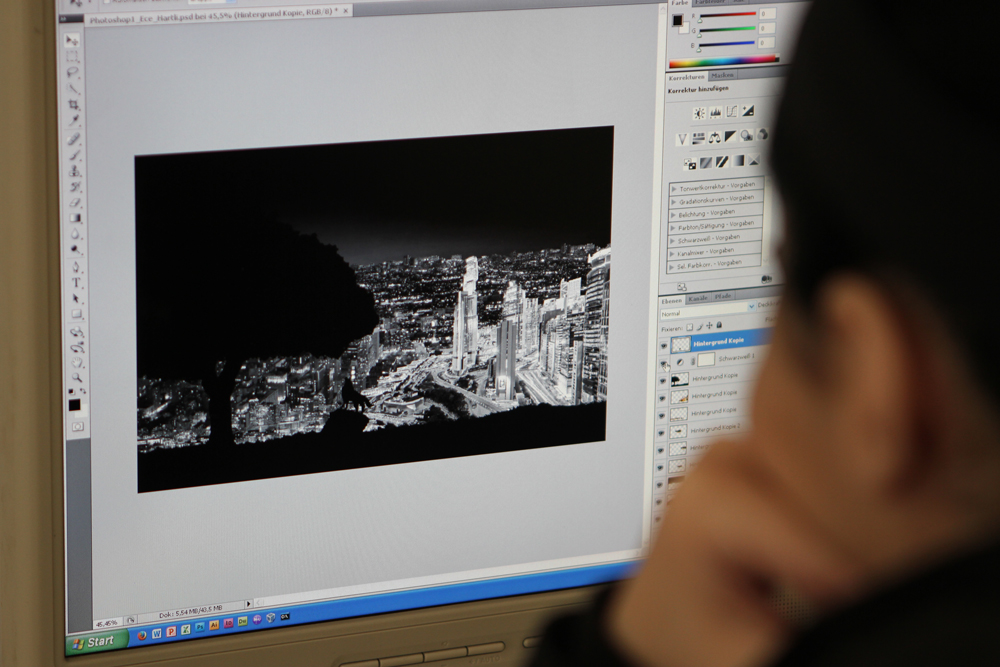This screenshot has width=1000, height=667.
Task: Add a Curves adjustment
Action: coord(732,112)
